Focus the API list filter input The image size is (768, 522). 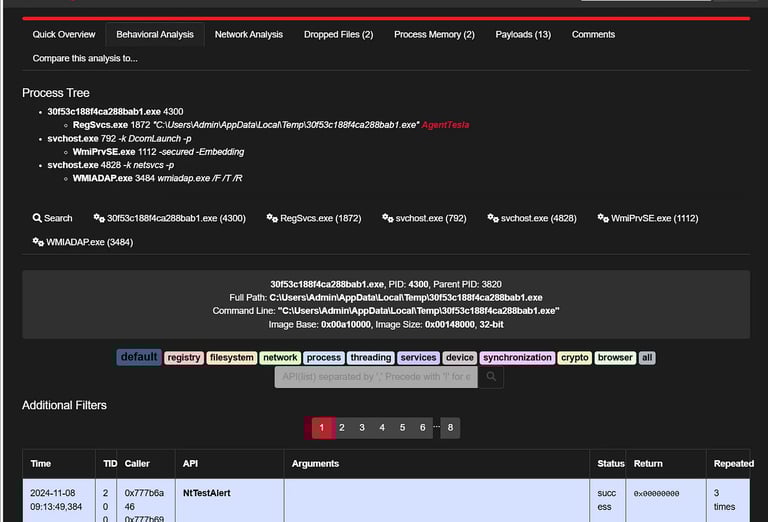376,377
